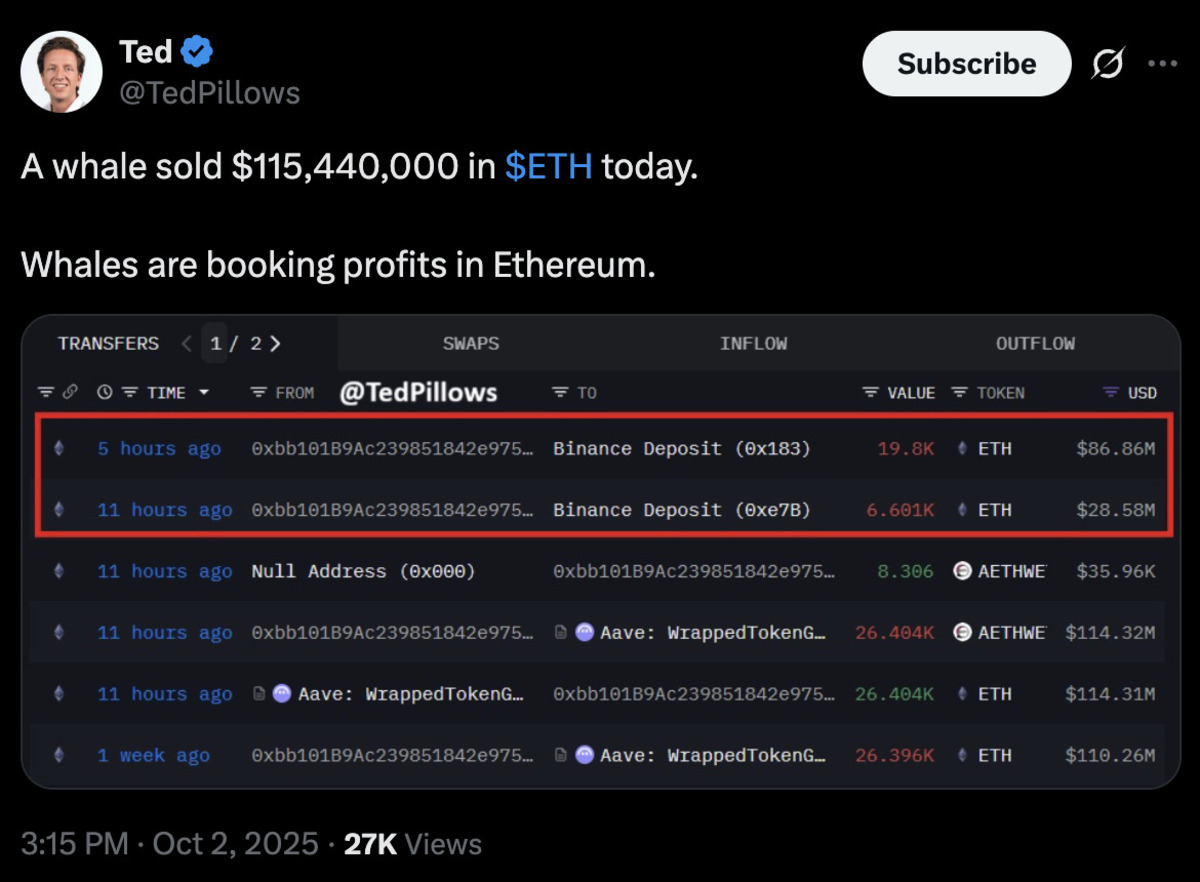Click the VALUE column filter icon
This screenshot has width=1200, height=882.
[871, 393]
